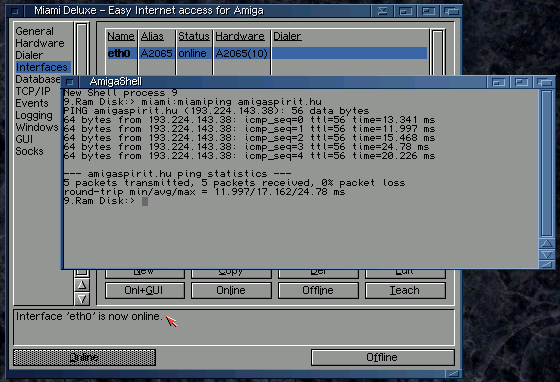Click AmigaShell scroll up arrow
560x382 pixels.
(x=546, y=244)
